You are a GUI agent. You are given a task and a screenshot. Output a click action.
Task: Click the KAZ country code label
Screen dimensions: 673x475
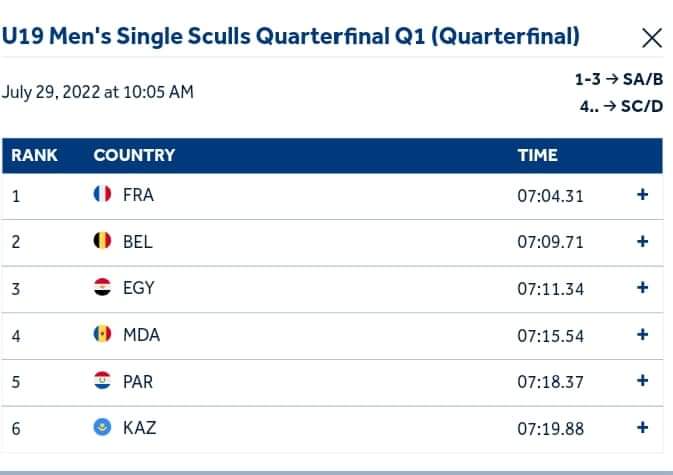pyautogui.click(x=139, y=428)
